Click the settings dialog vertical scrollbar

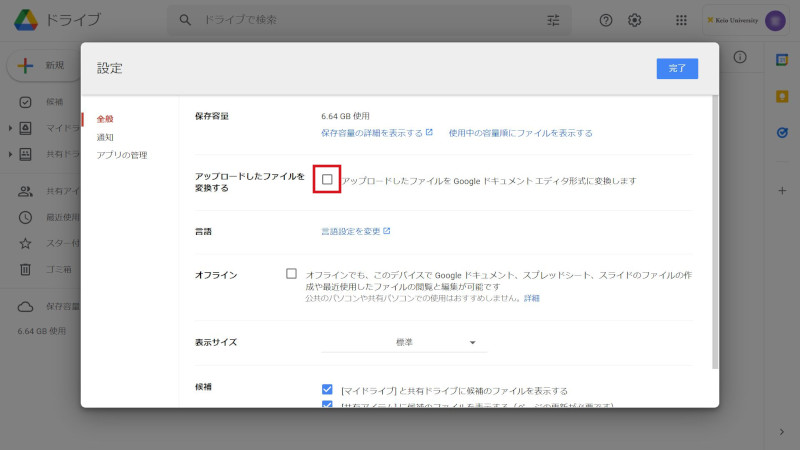coord(714,230)
